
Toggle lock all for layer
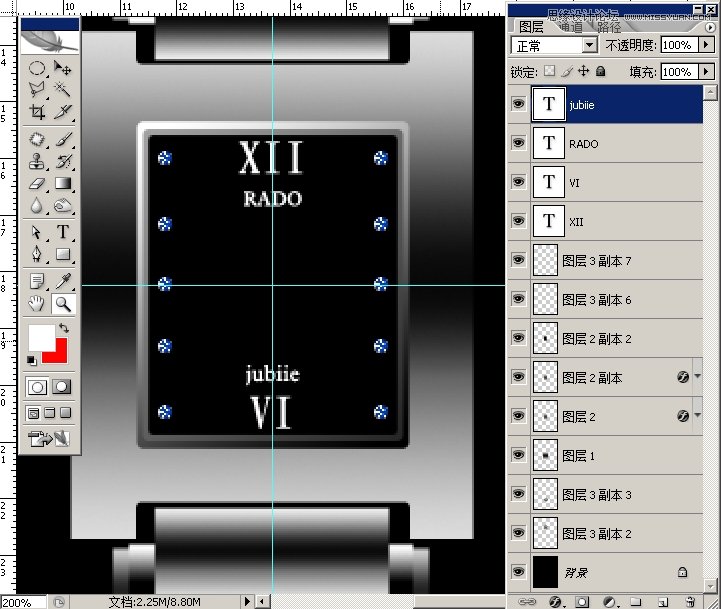tap(601, 71)
